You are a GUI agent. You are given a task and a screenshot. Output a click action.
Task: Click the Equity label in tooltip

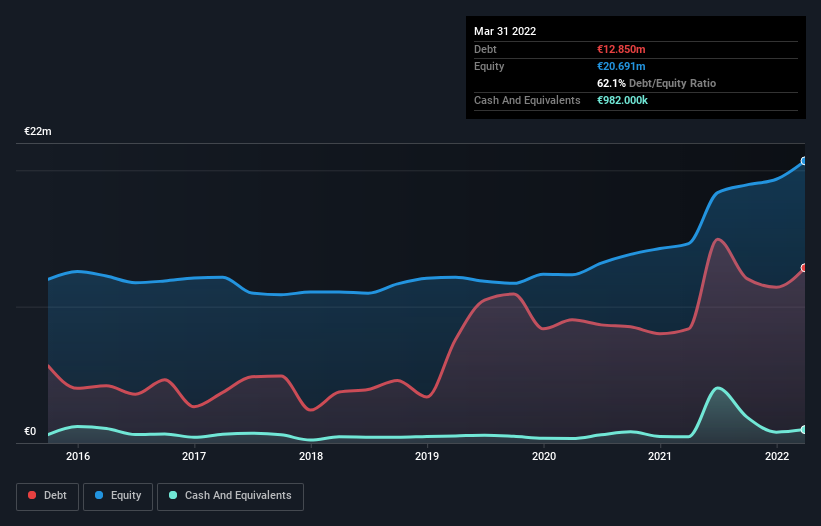489,66
